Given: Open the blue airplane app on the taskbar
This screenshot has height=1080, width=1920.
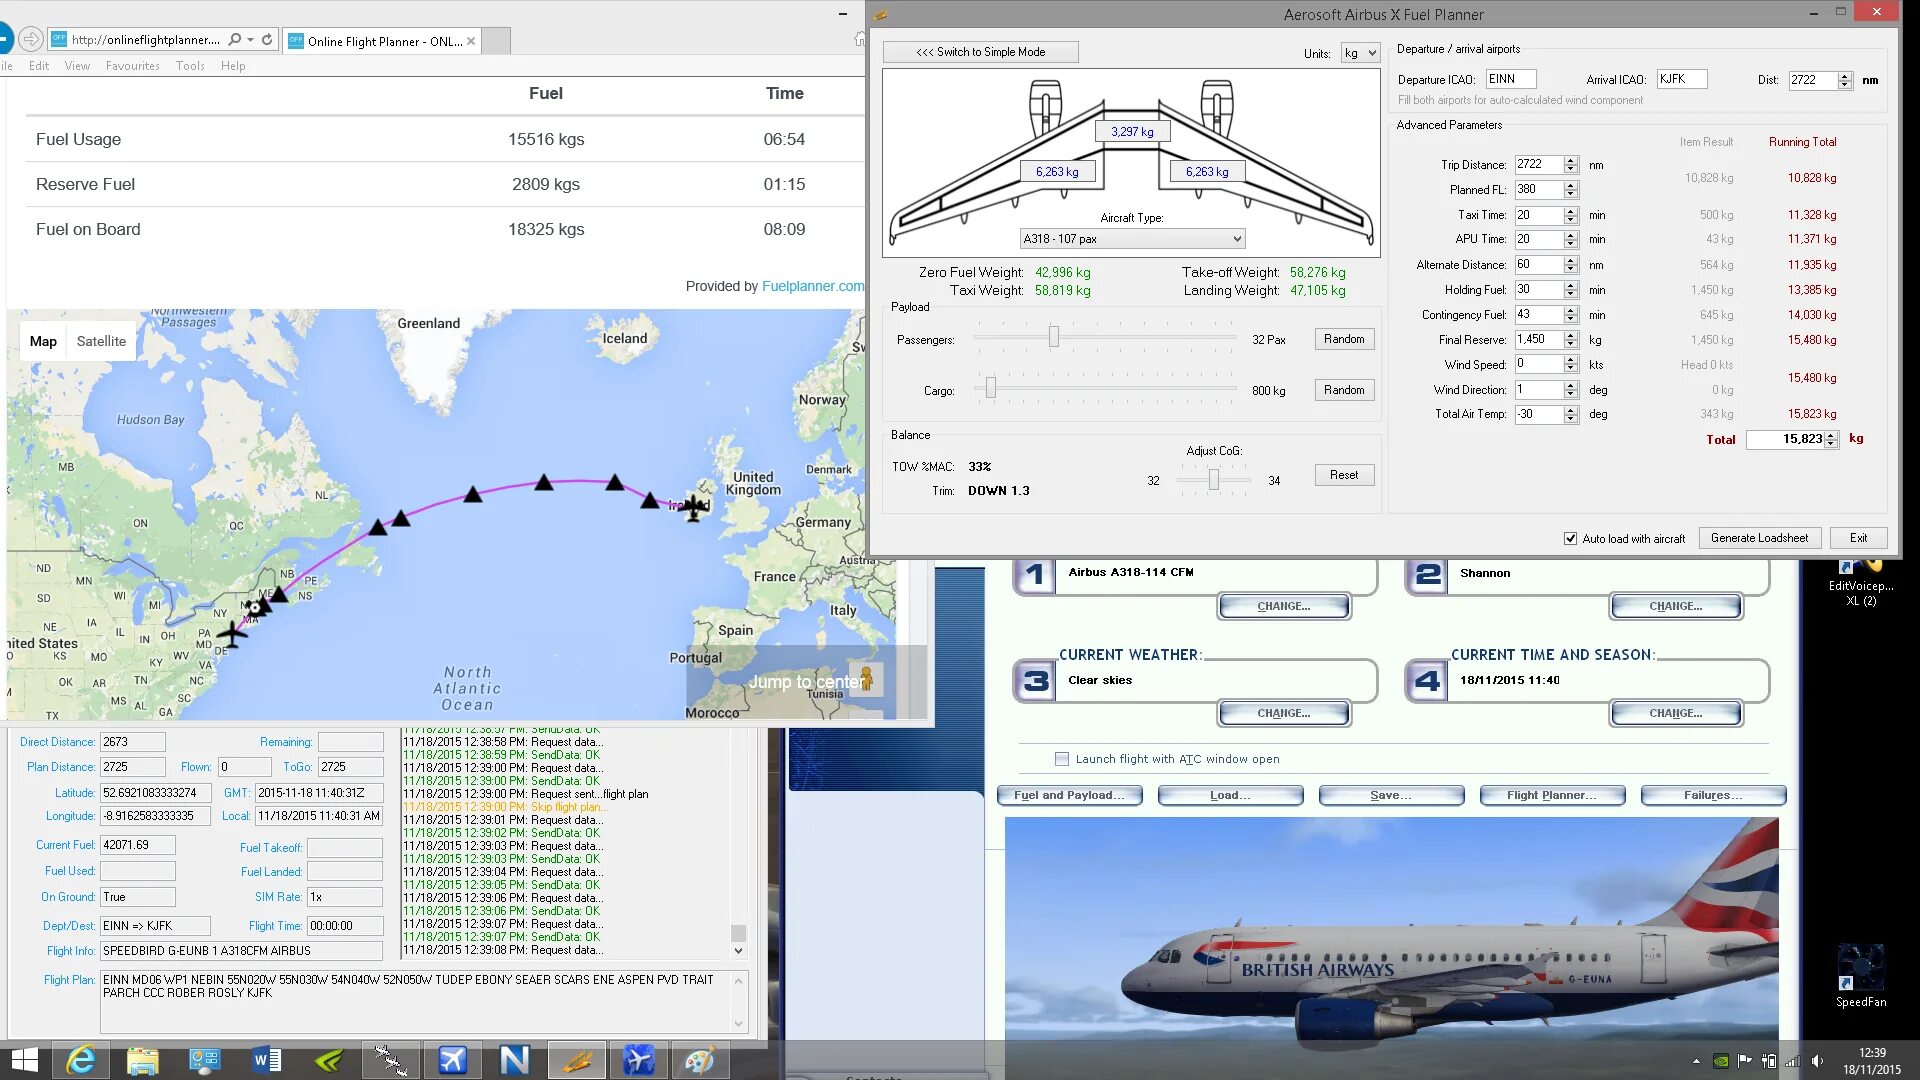Looking at the screenshot, I should (452, 1060).
